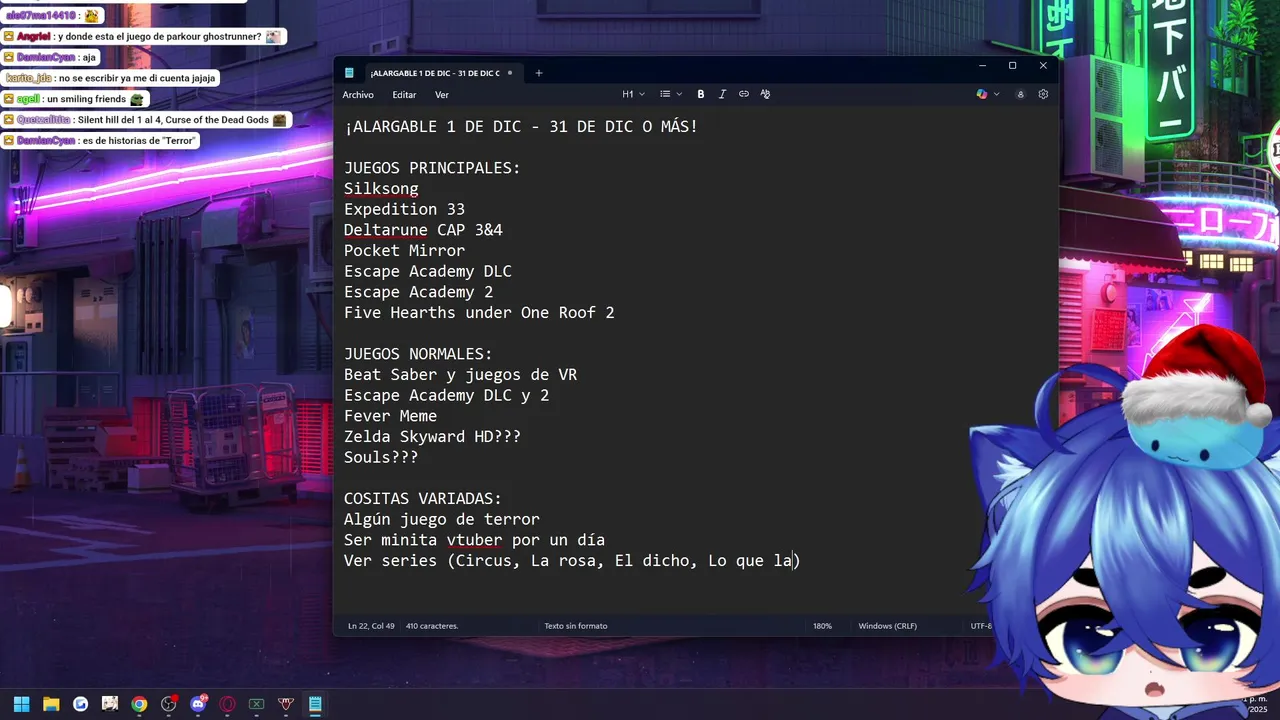Open the bullet list style dropdown

[671, 94]
